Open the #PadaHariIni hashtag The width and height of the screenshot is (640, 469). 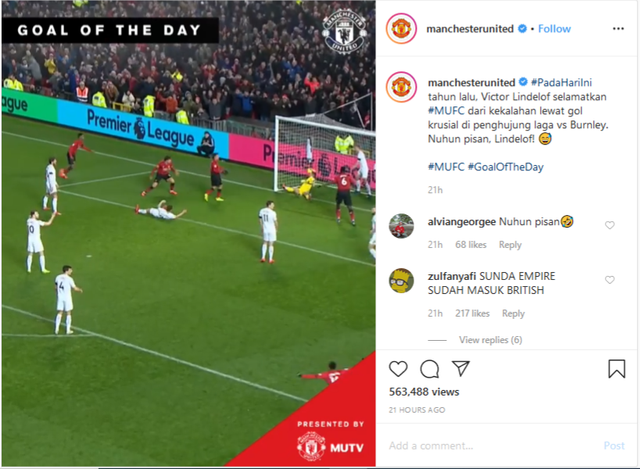pos(561,82)
